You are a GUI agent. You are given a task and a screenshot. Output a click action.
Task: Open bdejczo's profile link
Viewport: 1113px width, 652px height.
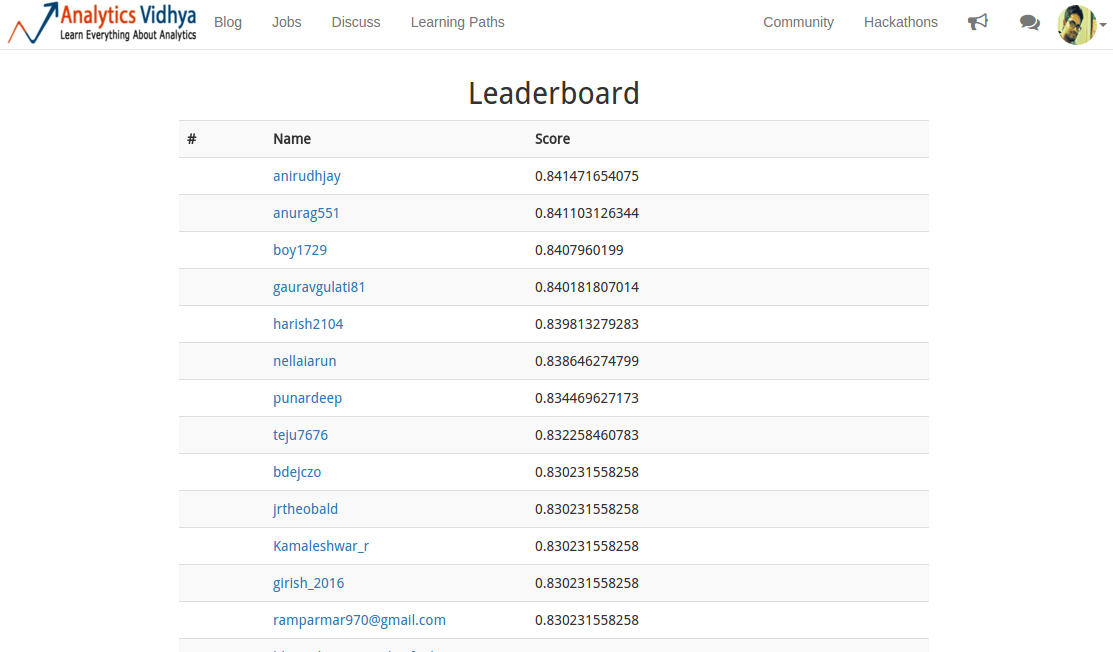point(297,472)
